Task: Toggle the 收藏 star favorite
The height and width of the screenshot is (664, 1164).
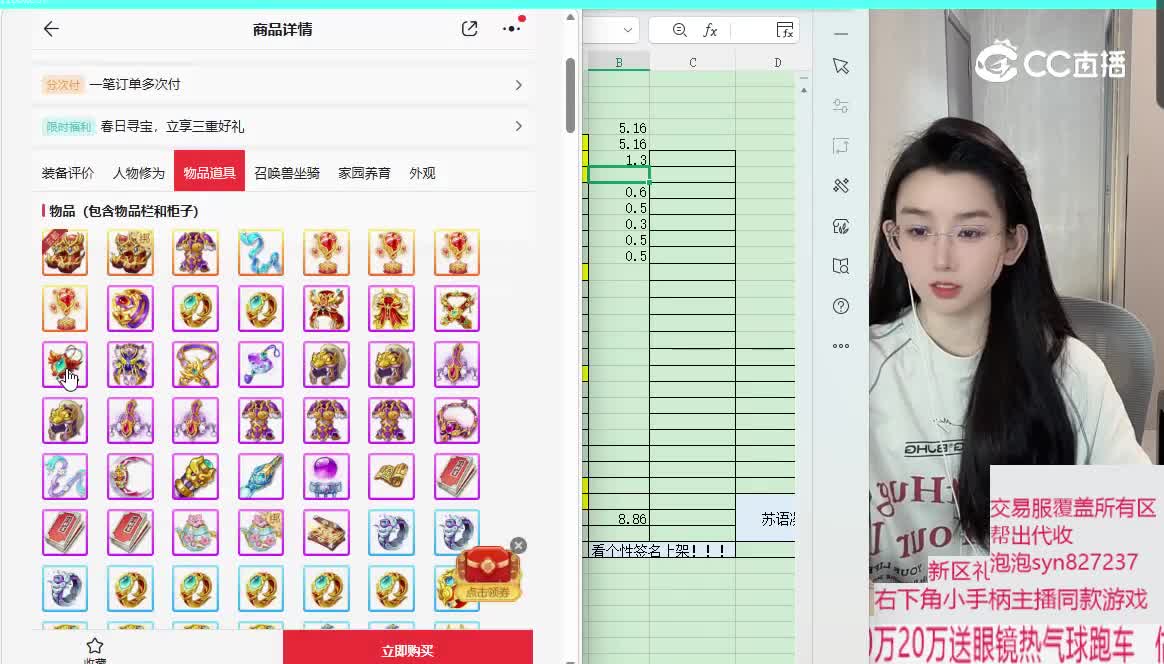Action: 95,646
